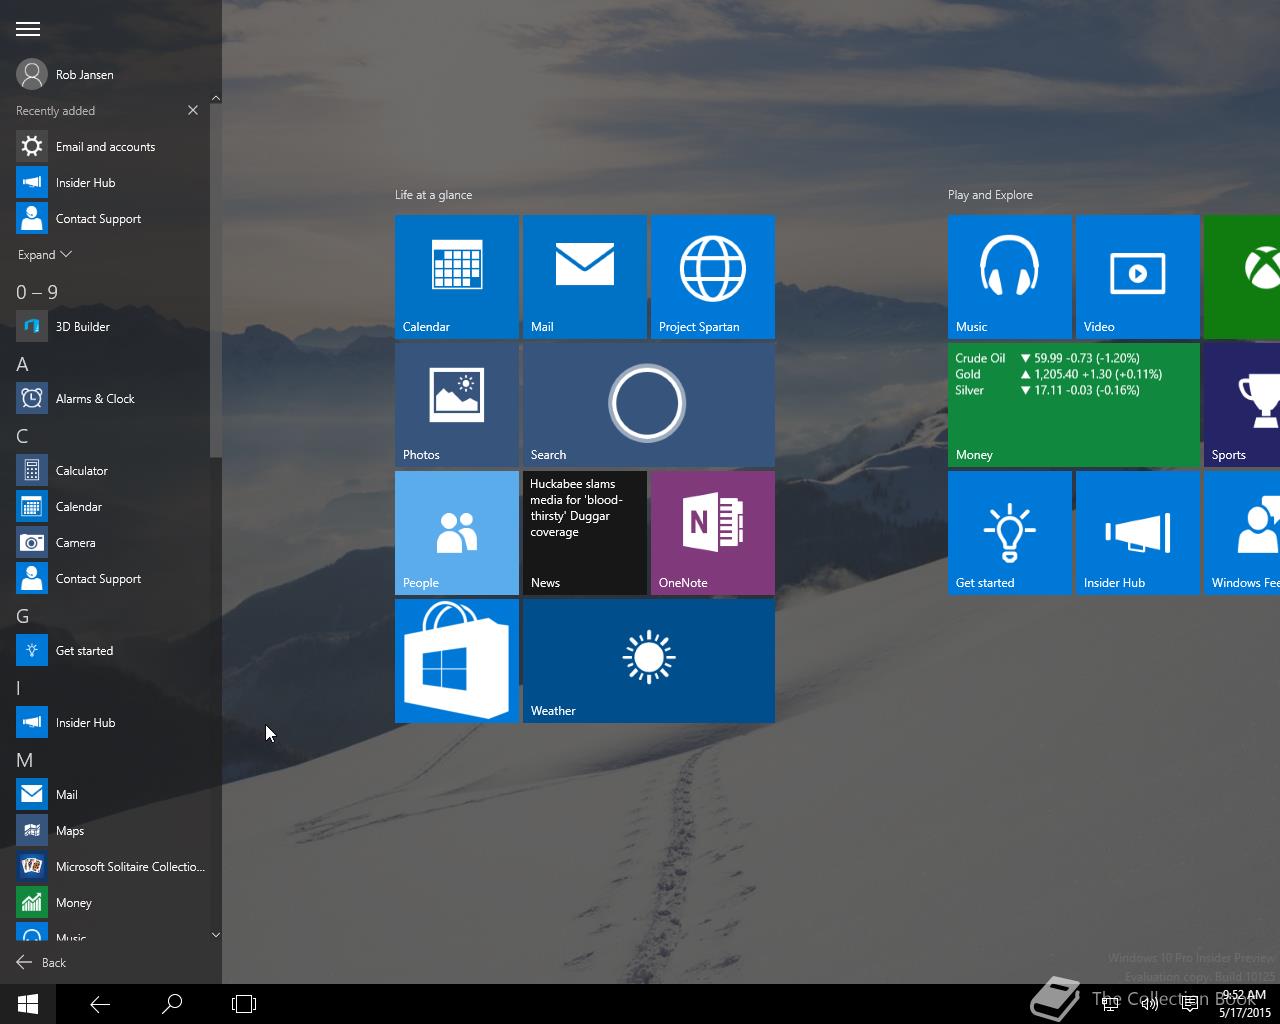Screen dimensions: 1280x1024
Task: Open the Xbox tile
Action: click(x=1242, y=277)
